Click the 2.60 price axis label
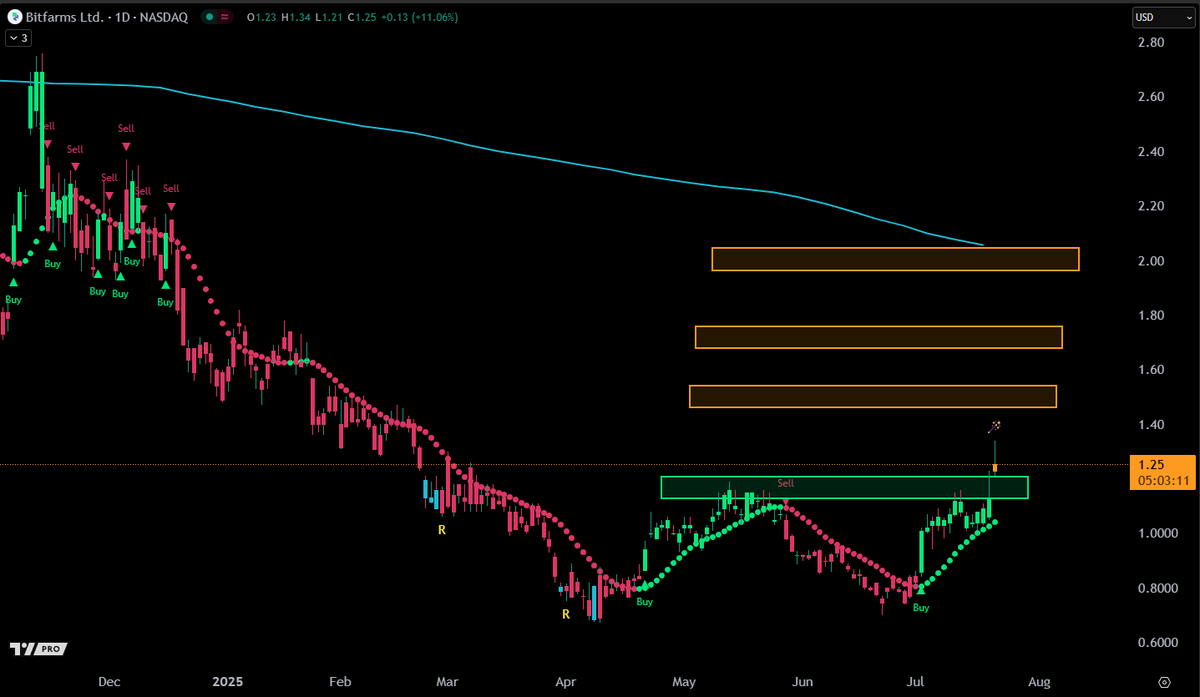The image size is (1200, 697). pyautogui.click(x=1149, y=97)
